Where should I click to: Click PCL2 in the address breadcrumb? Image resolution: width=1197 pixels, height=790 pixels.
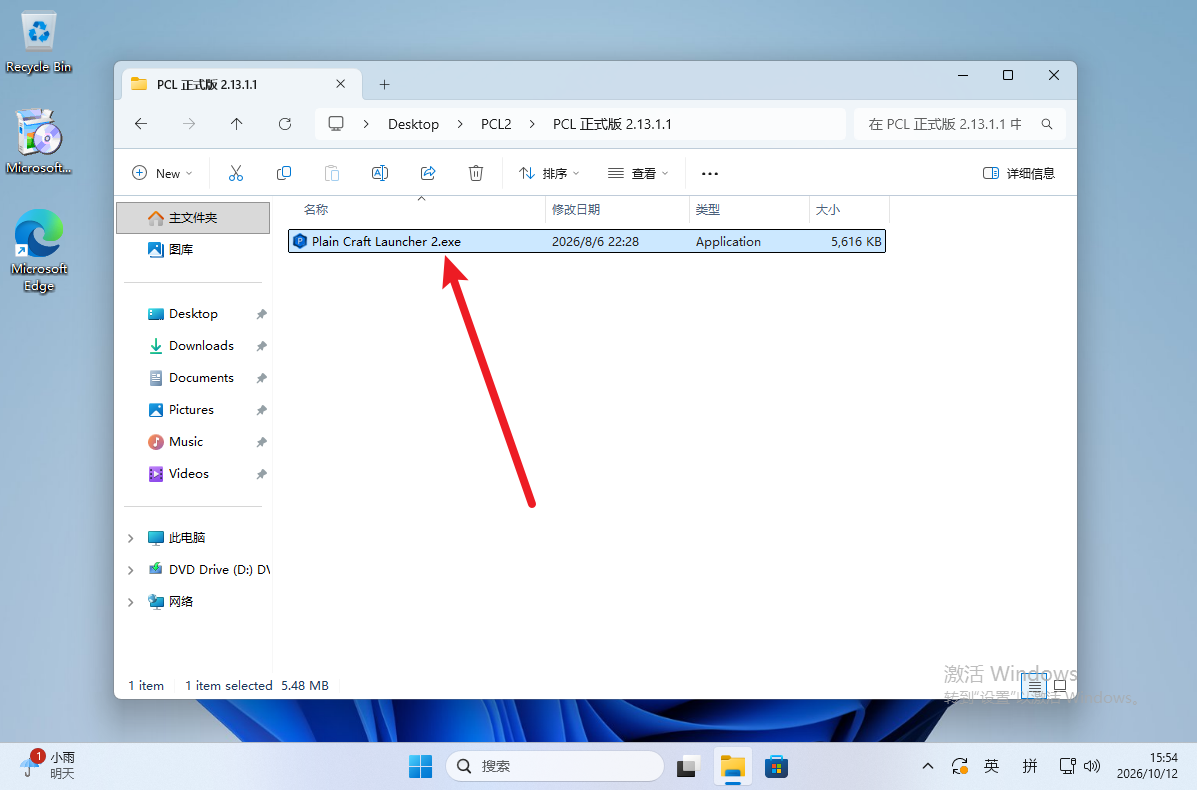pyautogui.click(x=496, y=124)
